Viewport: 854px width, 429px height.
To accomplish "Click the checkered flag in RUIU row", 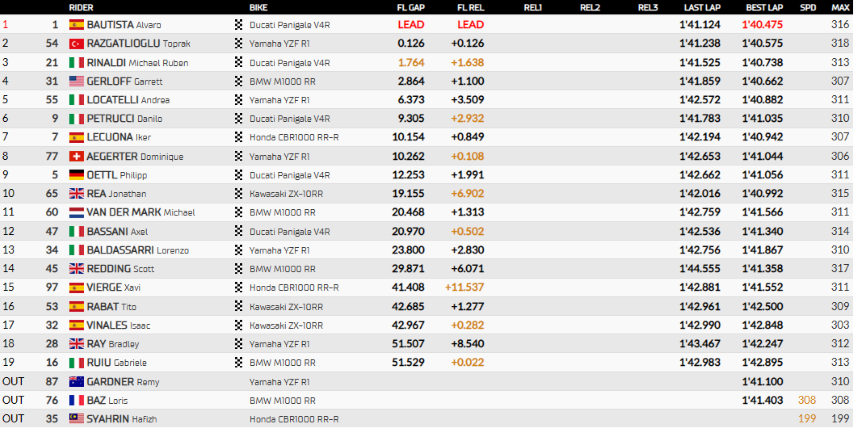I will tap(238, 363).
